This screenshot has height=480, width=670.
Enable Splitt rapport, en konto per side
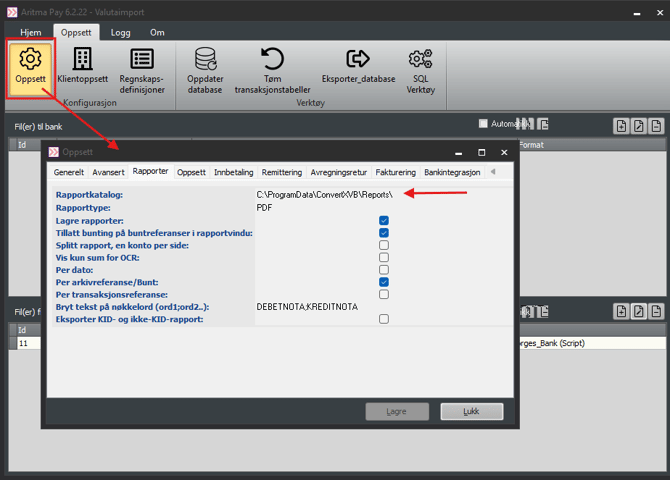(384, 245)
